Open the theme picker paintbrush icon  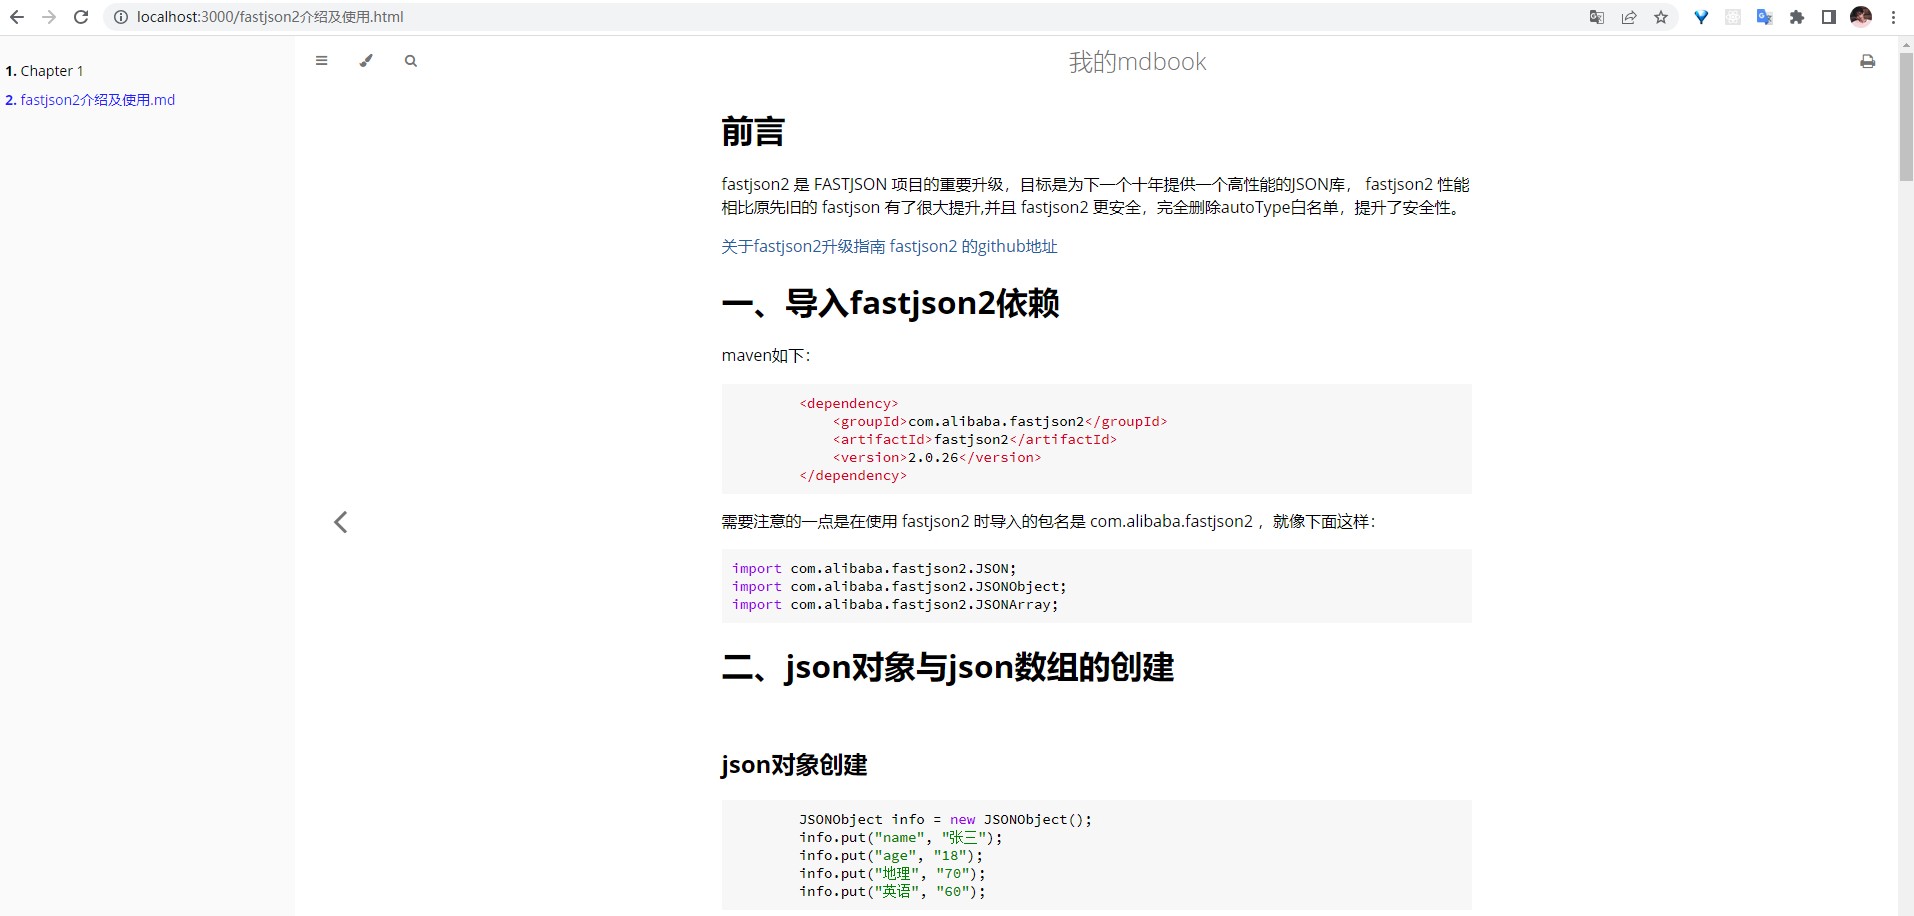click(366, 61)
